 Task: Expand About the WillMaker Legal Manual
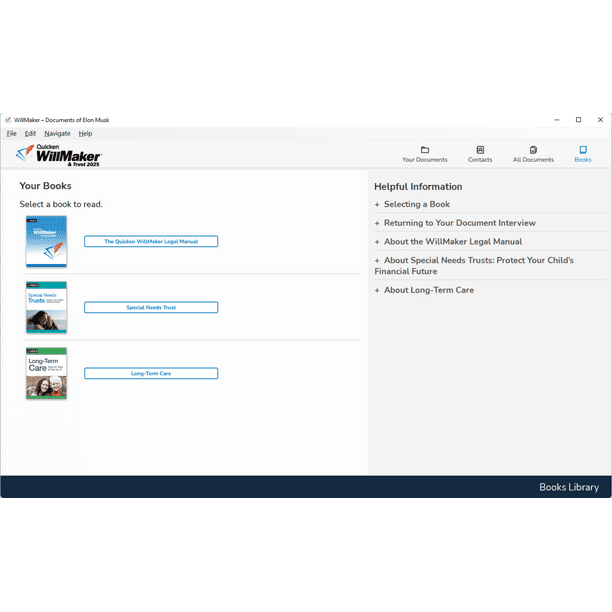pos(452,241)
